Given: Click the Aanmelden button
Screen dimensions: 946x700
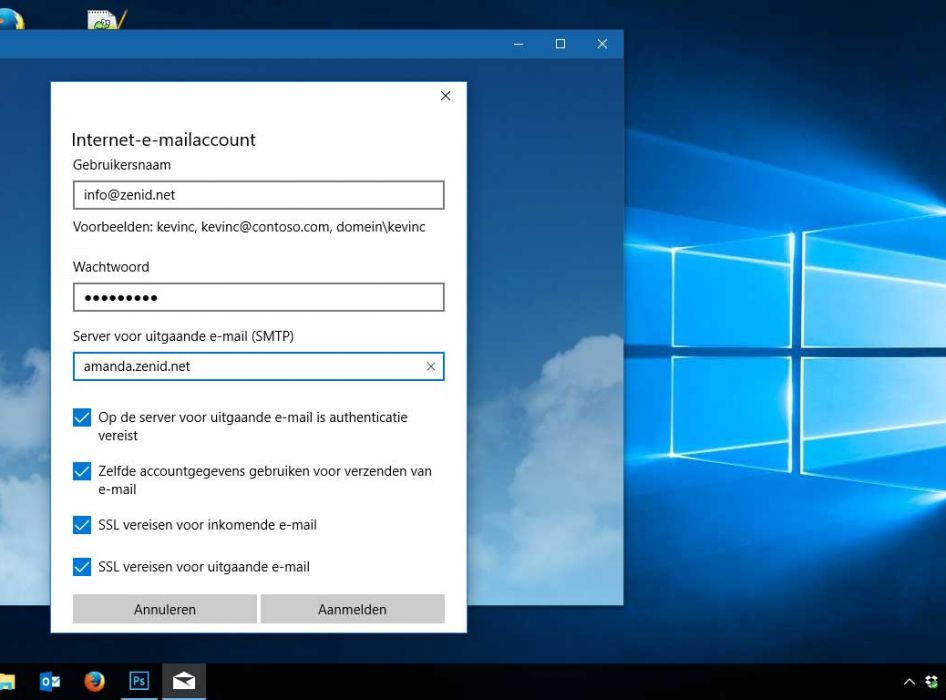Looking at the screenshot, I should pyautogui.click(x=352, y=609).
